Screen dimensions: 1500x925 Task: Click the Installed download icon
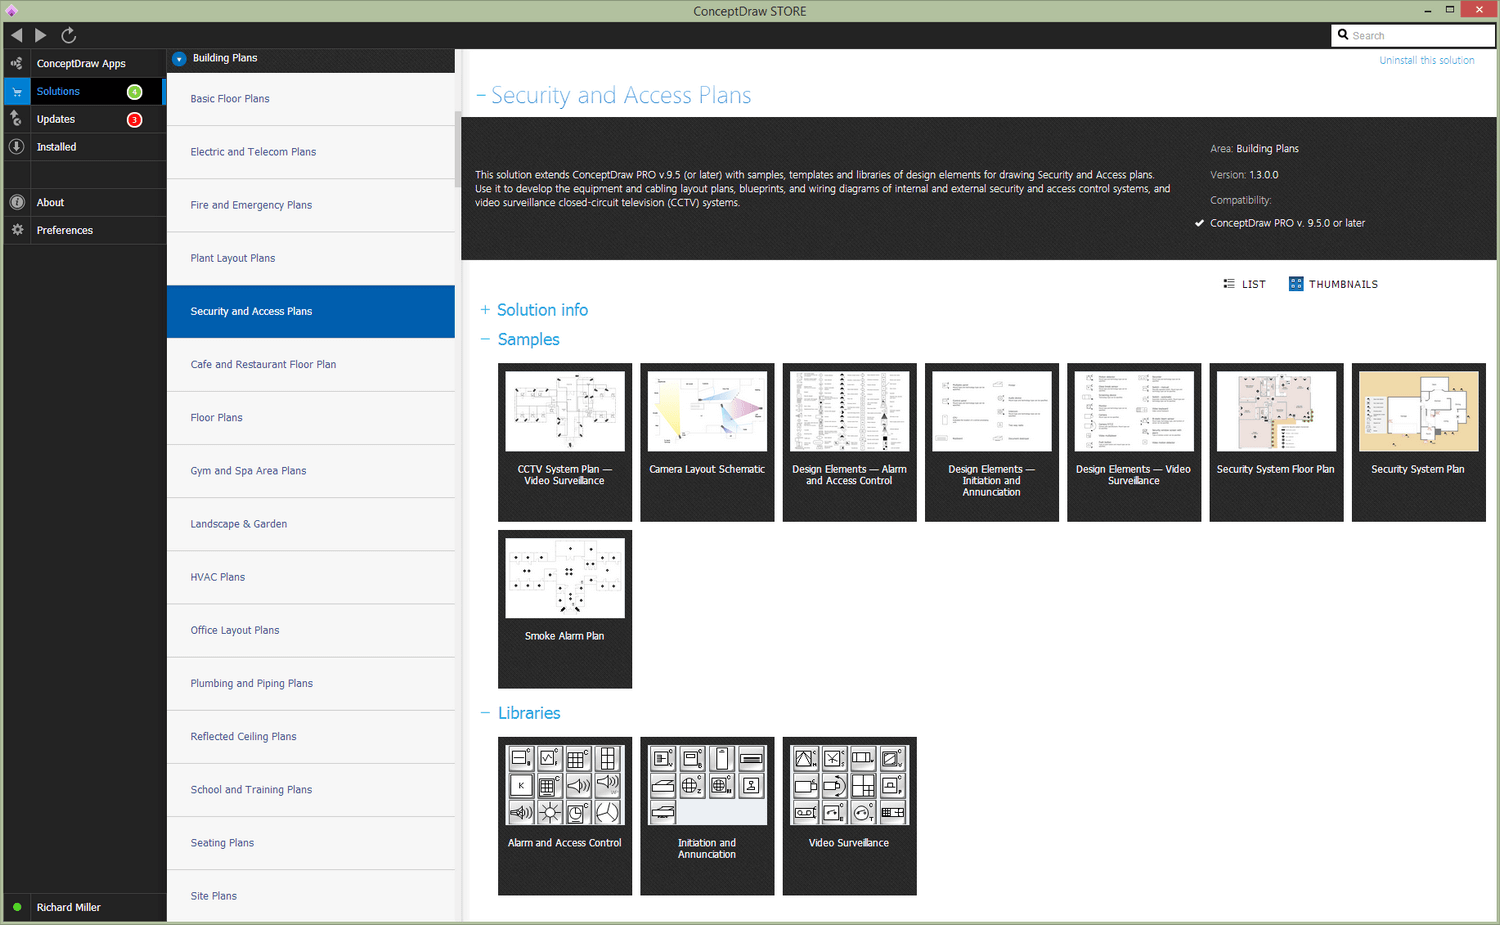point(16,147)
